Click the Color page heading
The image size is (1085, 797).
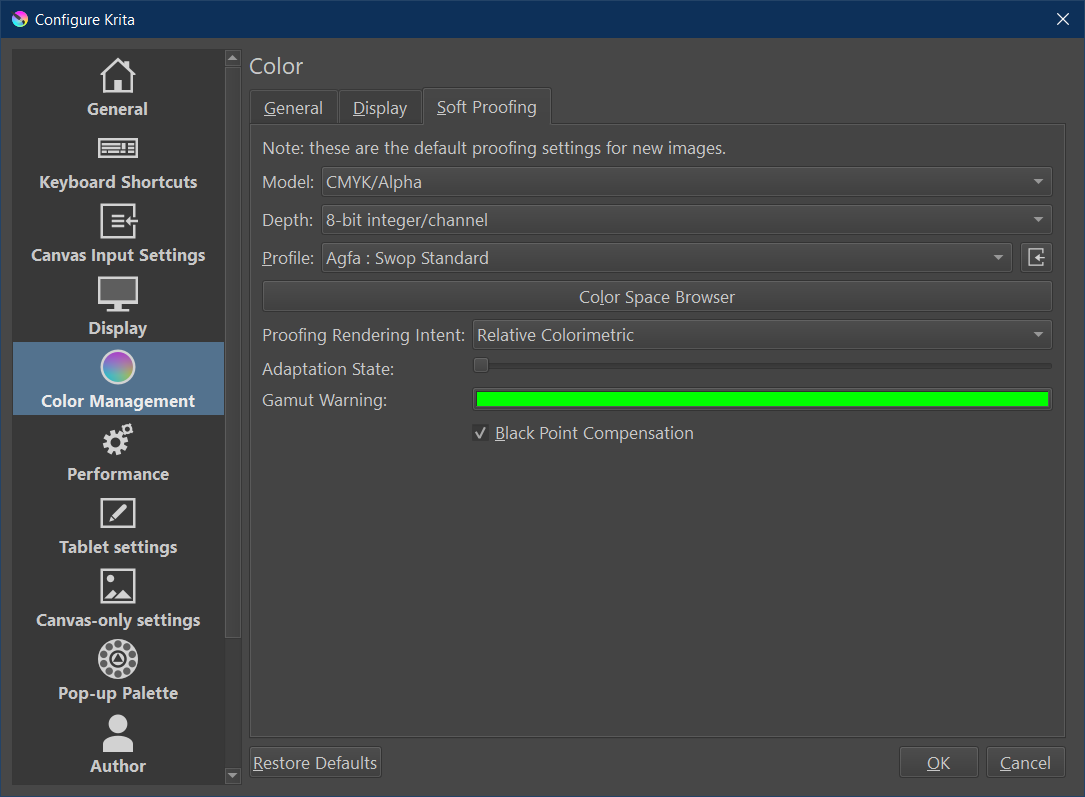pyautogui.click(x=276, y=66)
